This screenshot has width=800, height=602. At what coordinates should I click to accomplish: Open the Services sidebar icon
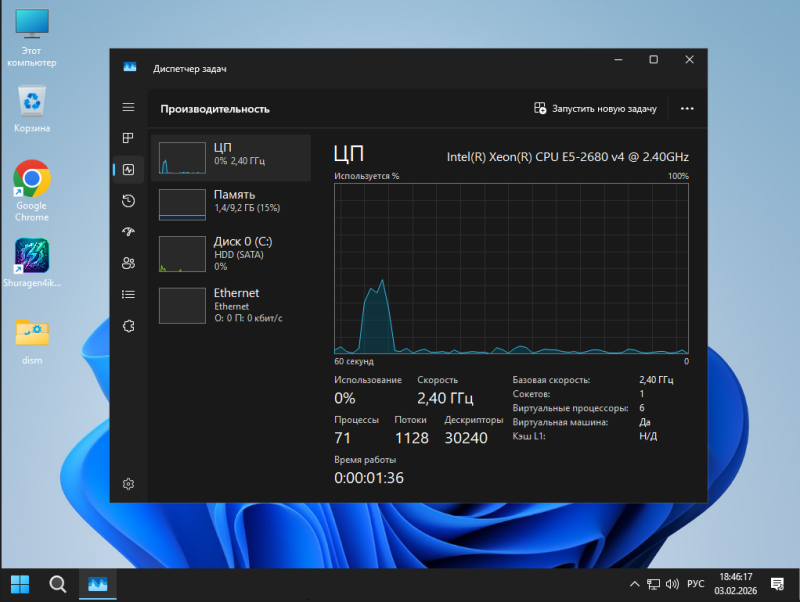click(128, 326)
